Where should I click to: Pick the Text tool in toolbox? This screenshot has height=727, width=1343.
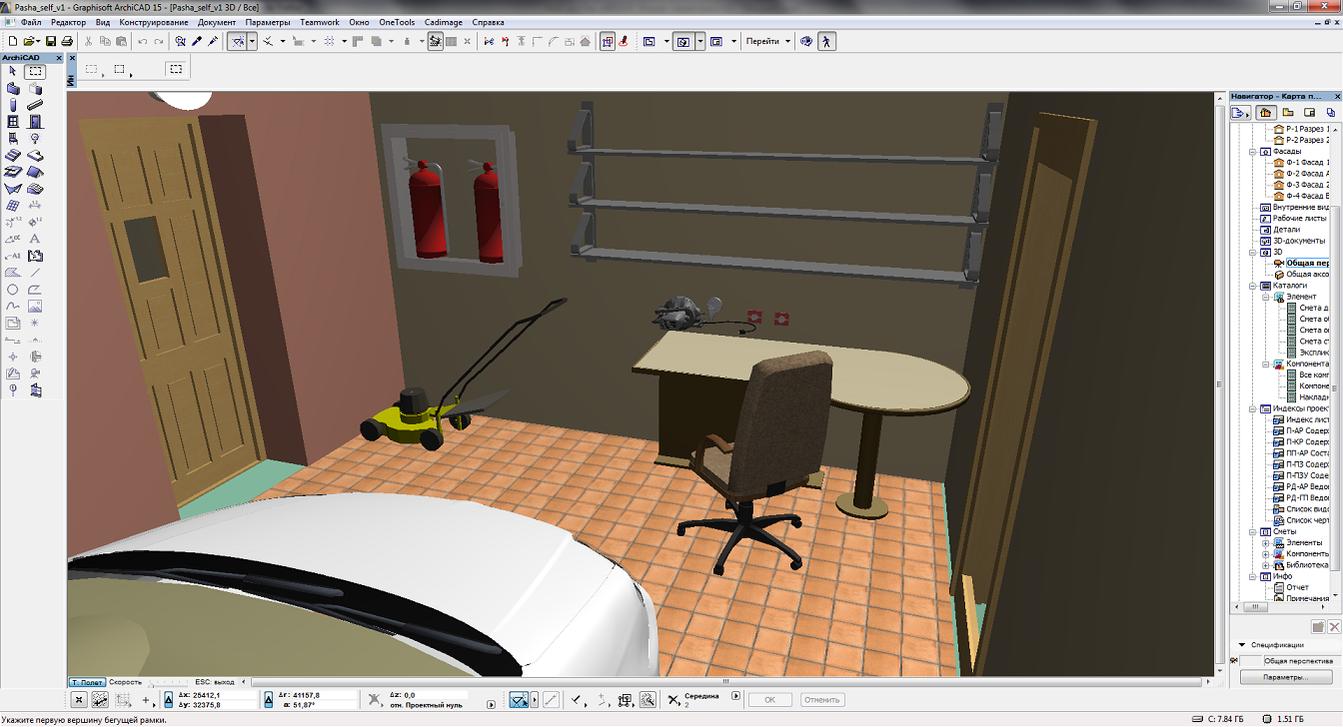tap(35, 239)
